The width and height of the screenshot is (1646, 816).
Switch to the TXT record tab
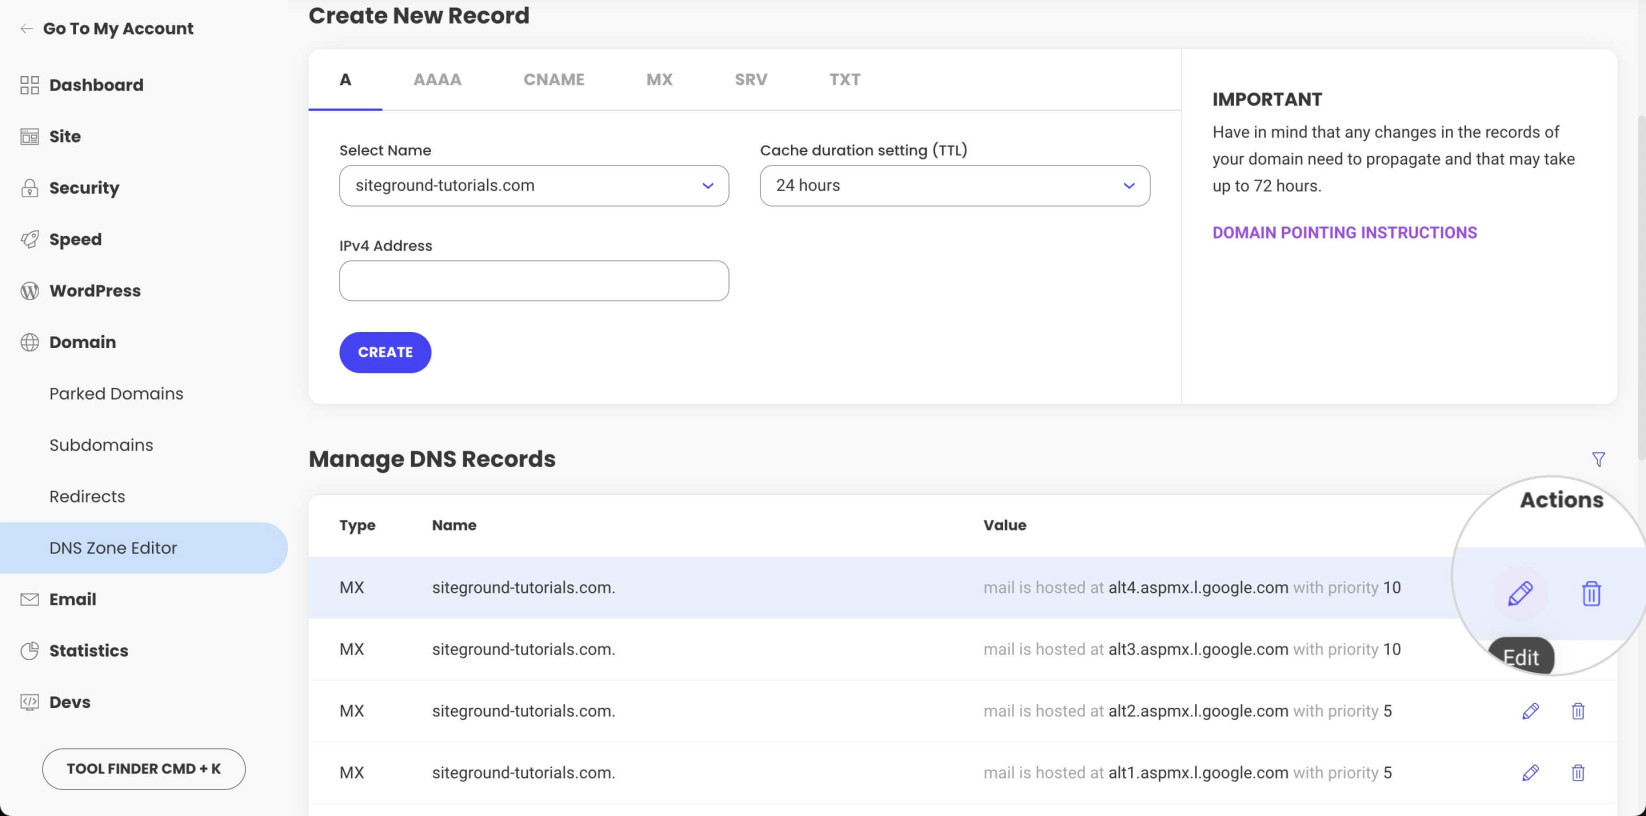pyautogui.click(x=845, y=80)
